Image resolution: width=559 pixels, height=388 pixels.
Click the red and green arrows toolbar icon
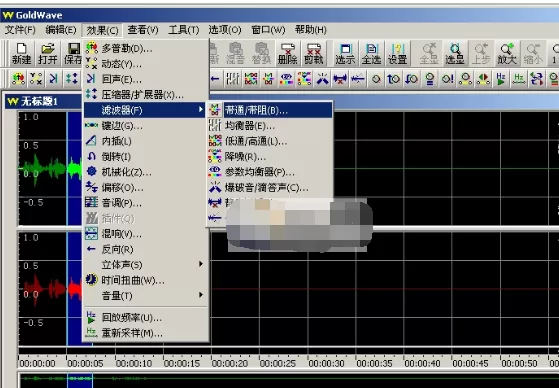483,79
